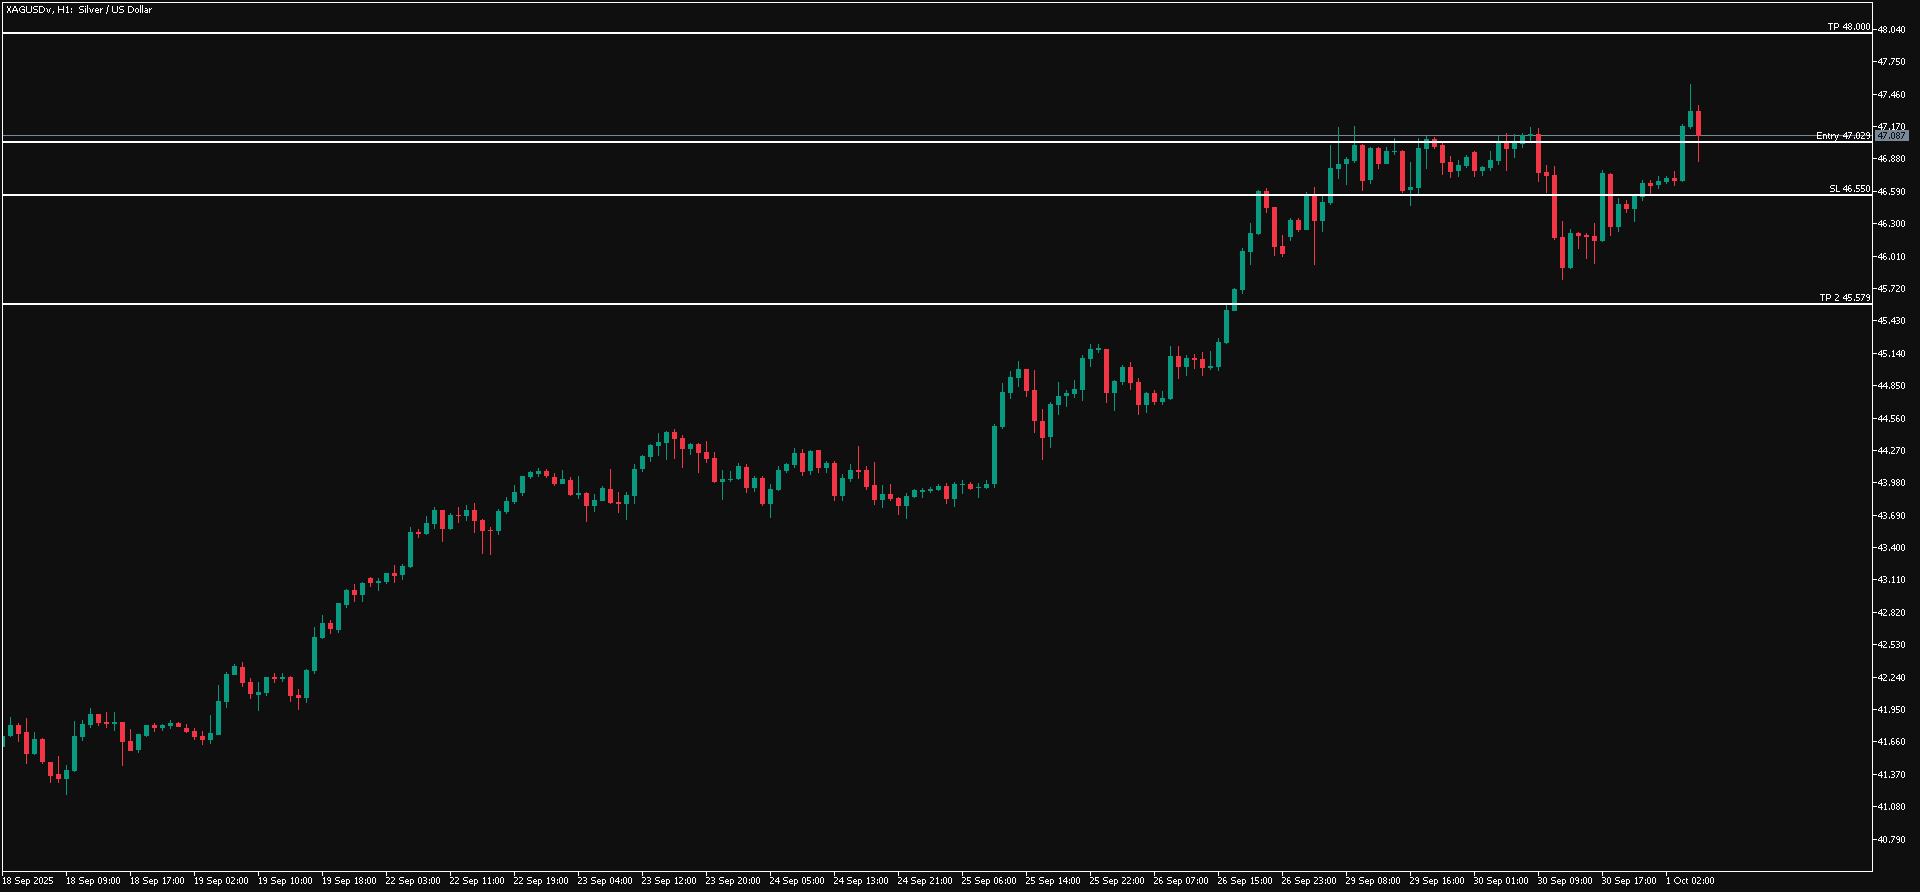Click the 48.040 price axis label
Viewport: 1920px width, 892px height.
coord(1891,30)
